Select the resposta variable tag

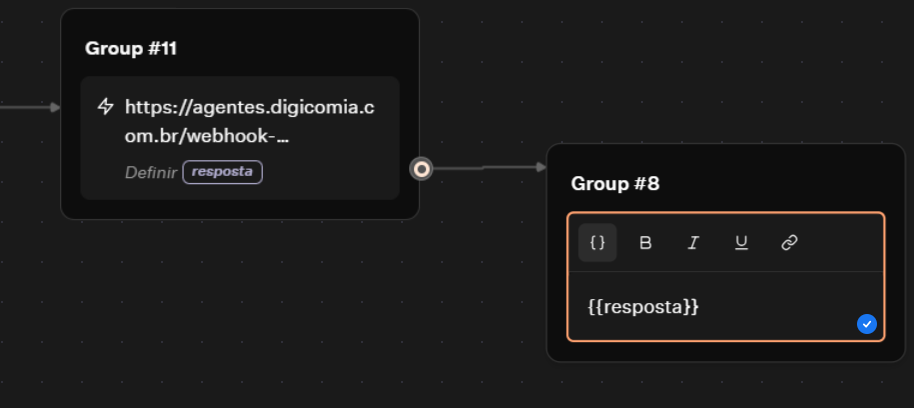(x=222, y=172)
